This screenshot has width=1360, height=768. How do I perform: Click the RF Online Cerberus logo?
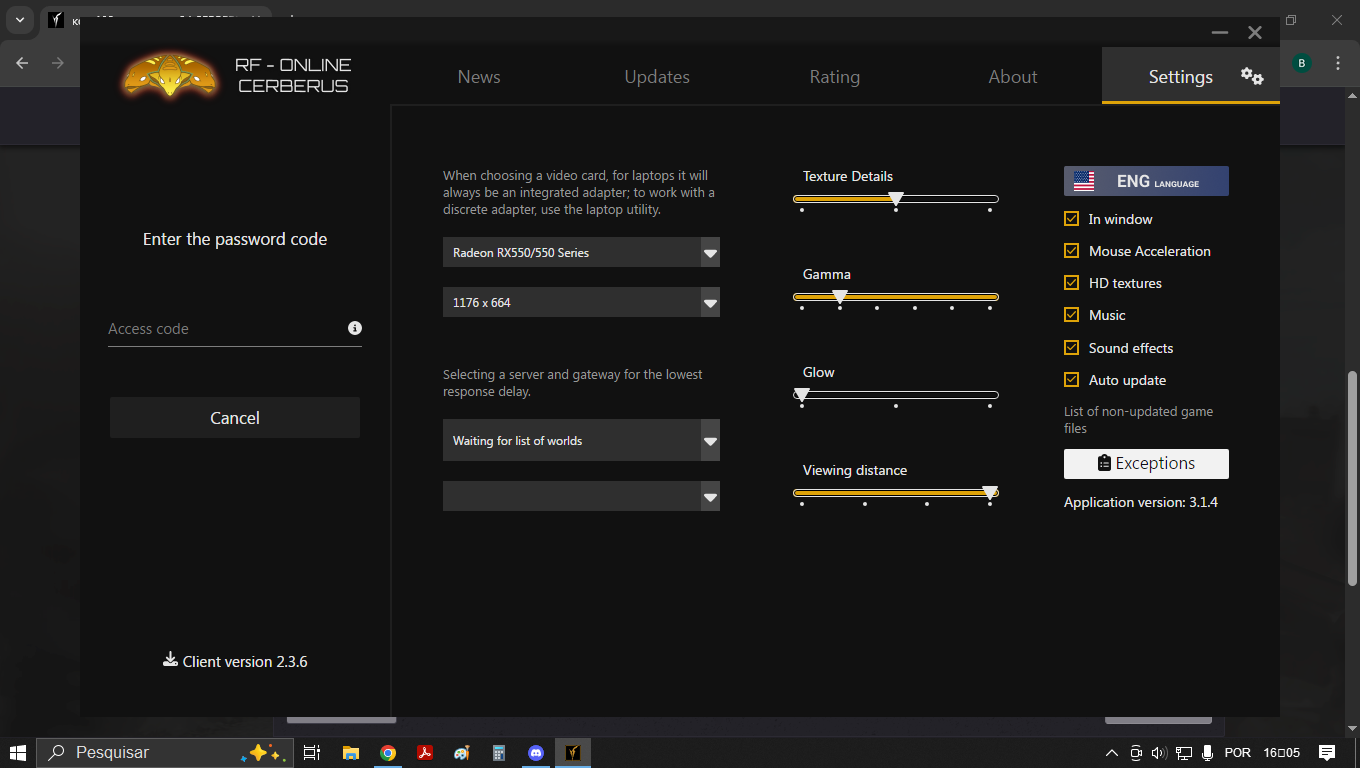170,76
